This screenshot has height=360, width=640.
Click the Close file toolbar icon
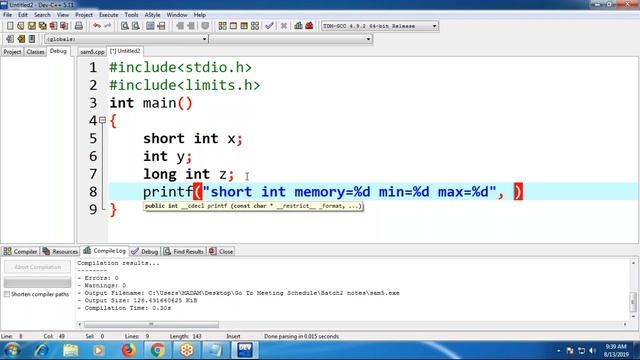(x=53, y=26)
